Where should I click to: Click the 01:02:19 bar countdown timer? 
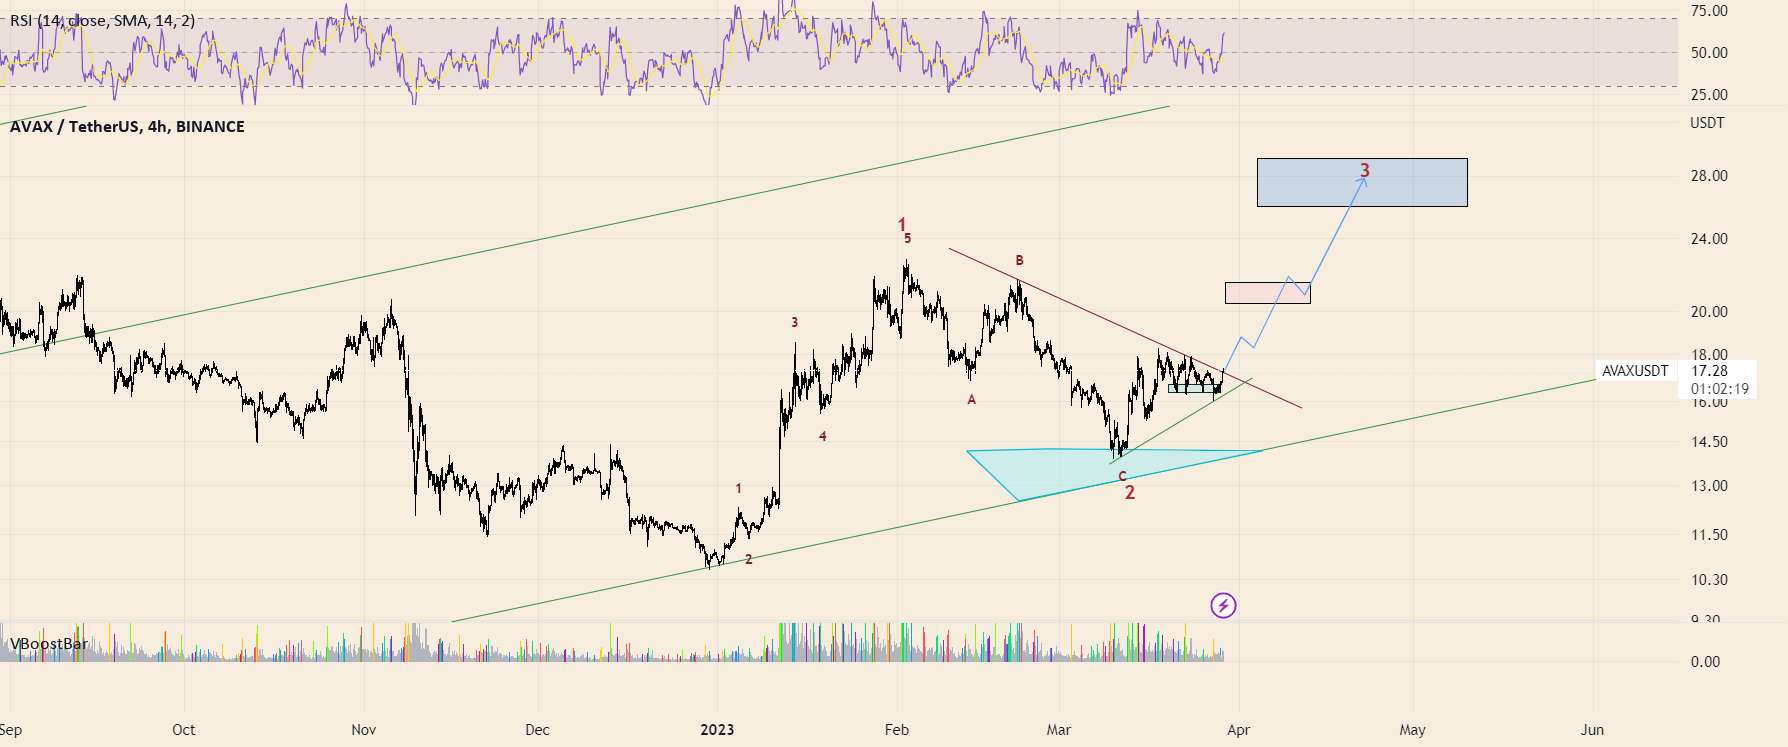click(x=1720, y=389)
